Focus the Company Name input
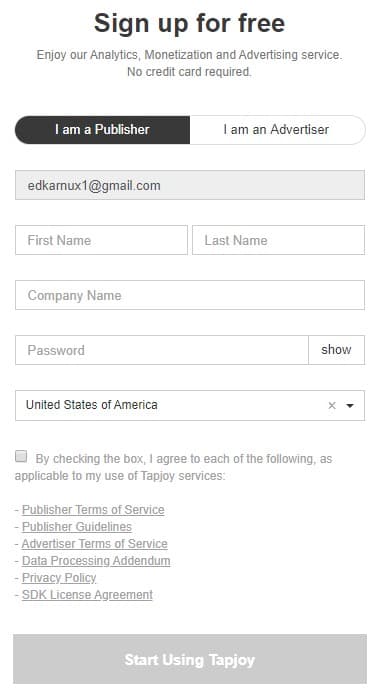 190,295
